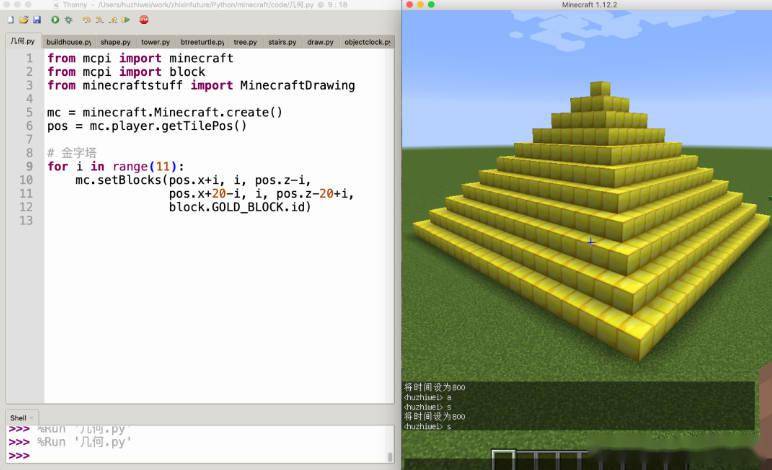Click the line "for i in range(11):"
The width and height of the screenshot is (772, 470).
116,166
